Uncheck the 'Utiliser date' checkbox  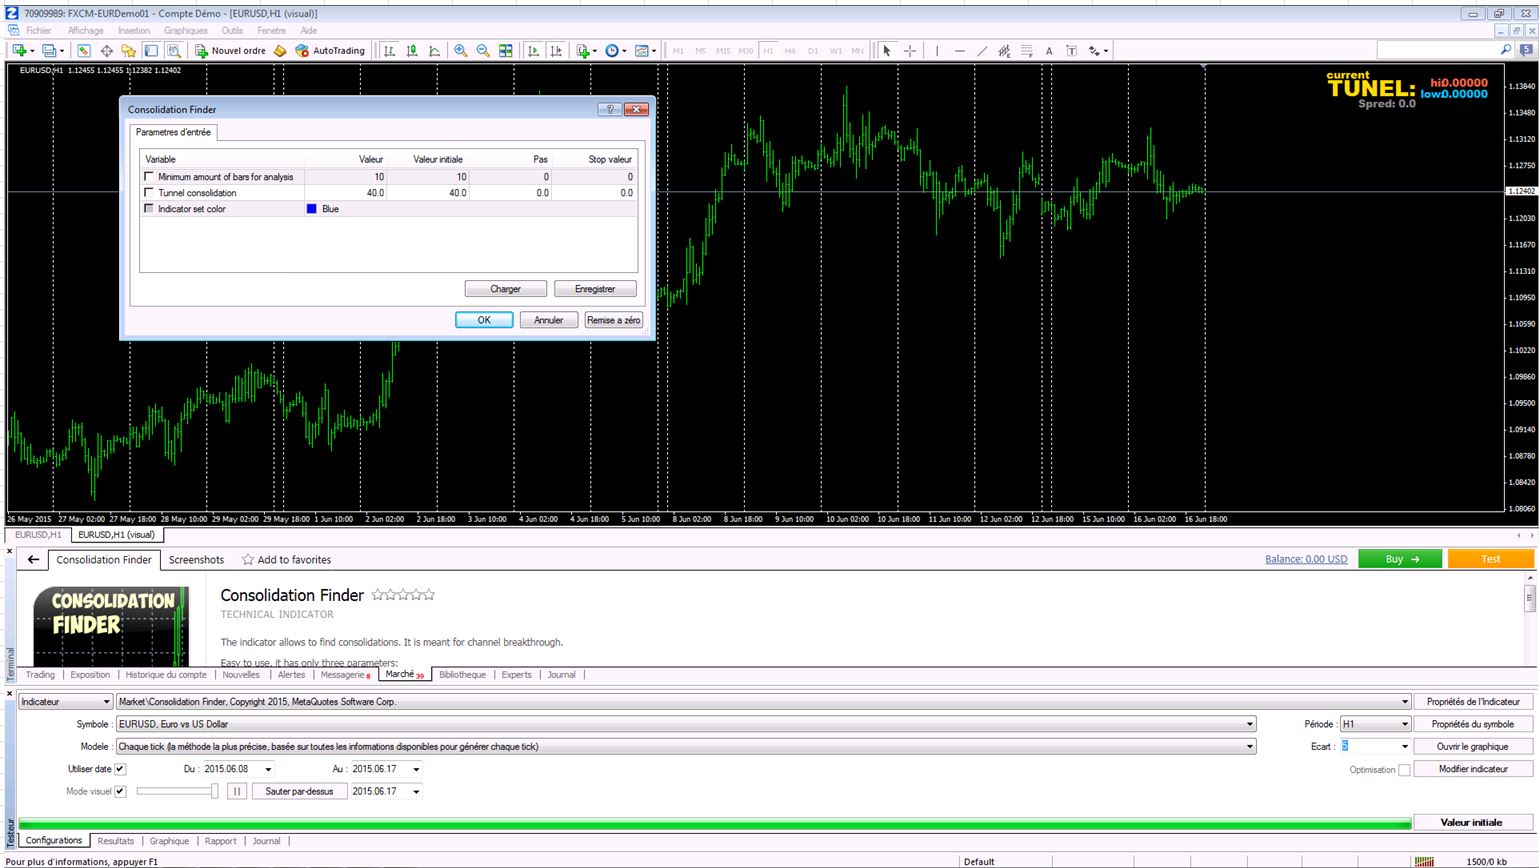point(120,769)
